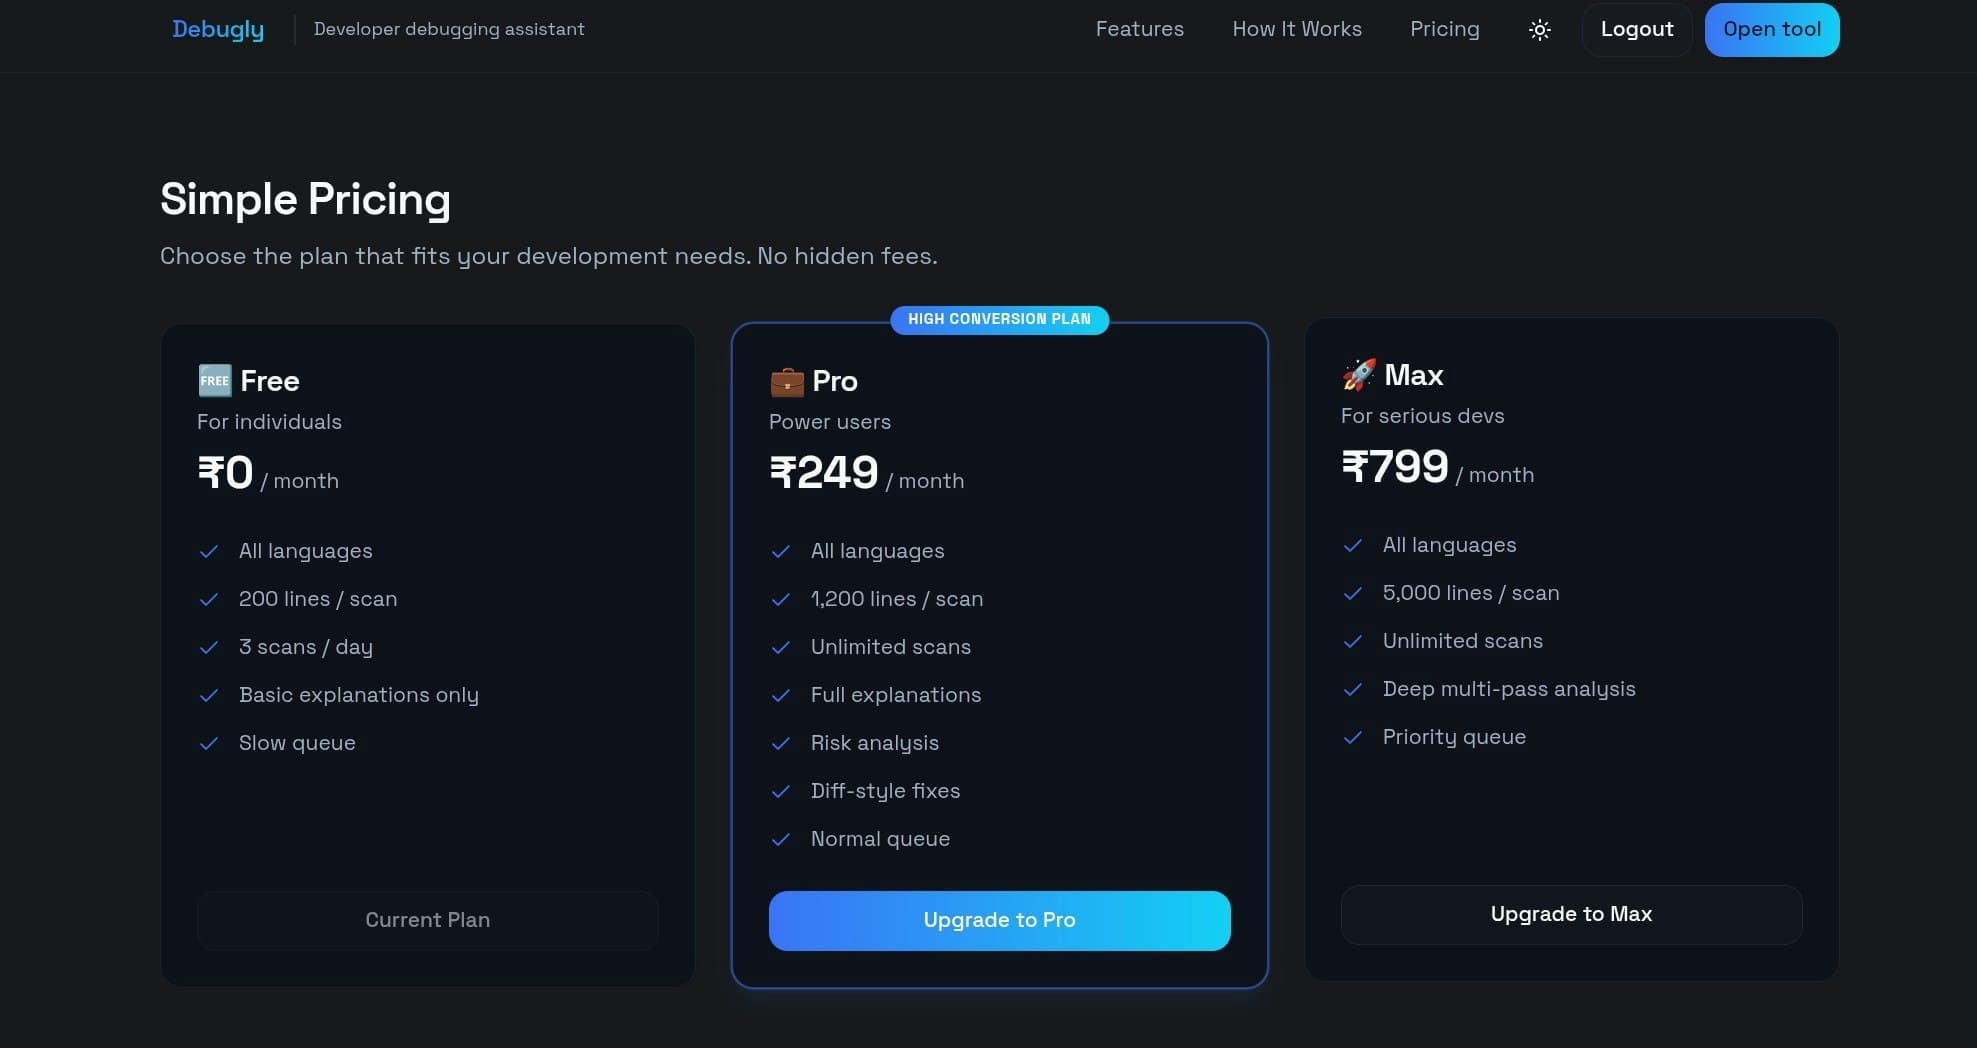Toggle the light/dark theme sun icon
This screenshot has width=1977, height=1048.
[1540, 30]
